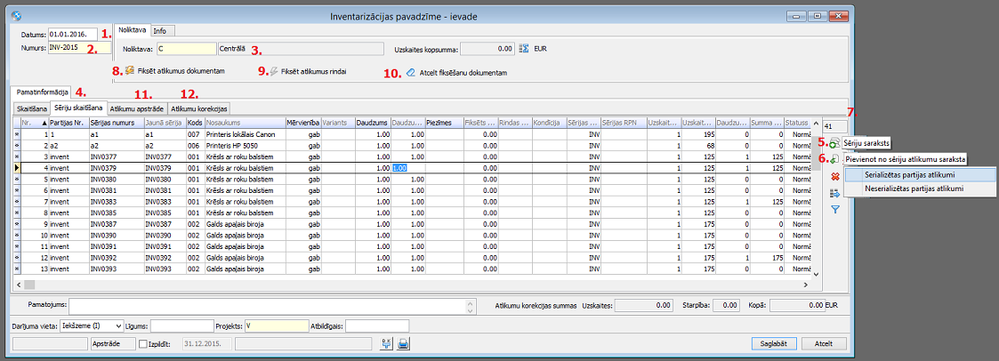Viewport: 999px width, 361px height.
Task: Click the Fiksēt atlikumus dokumentam icon
Action: (129, 70)
